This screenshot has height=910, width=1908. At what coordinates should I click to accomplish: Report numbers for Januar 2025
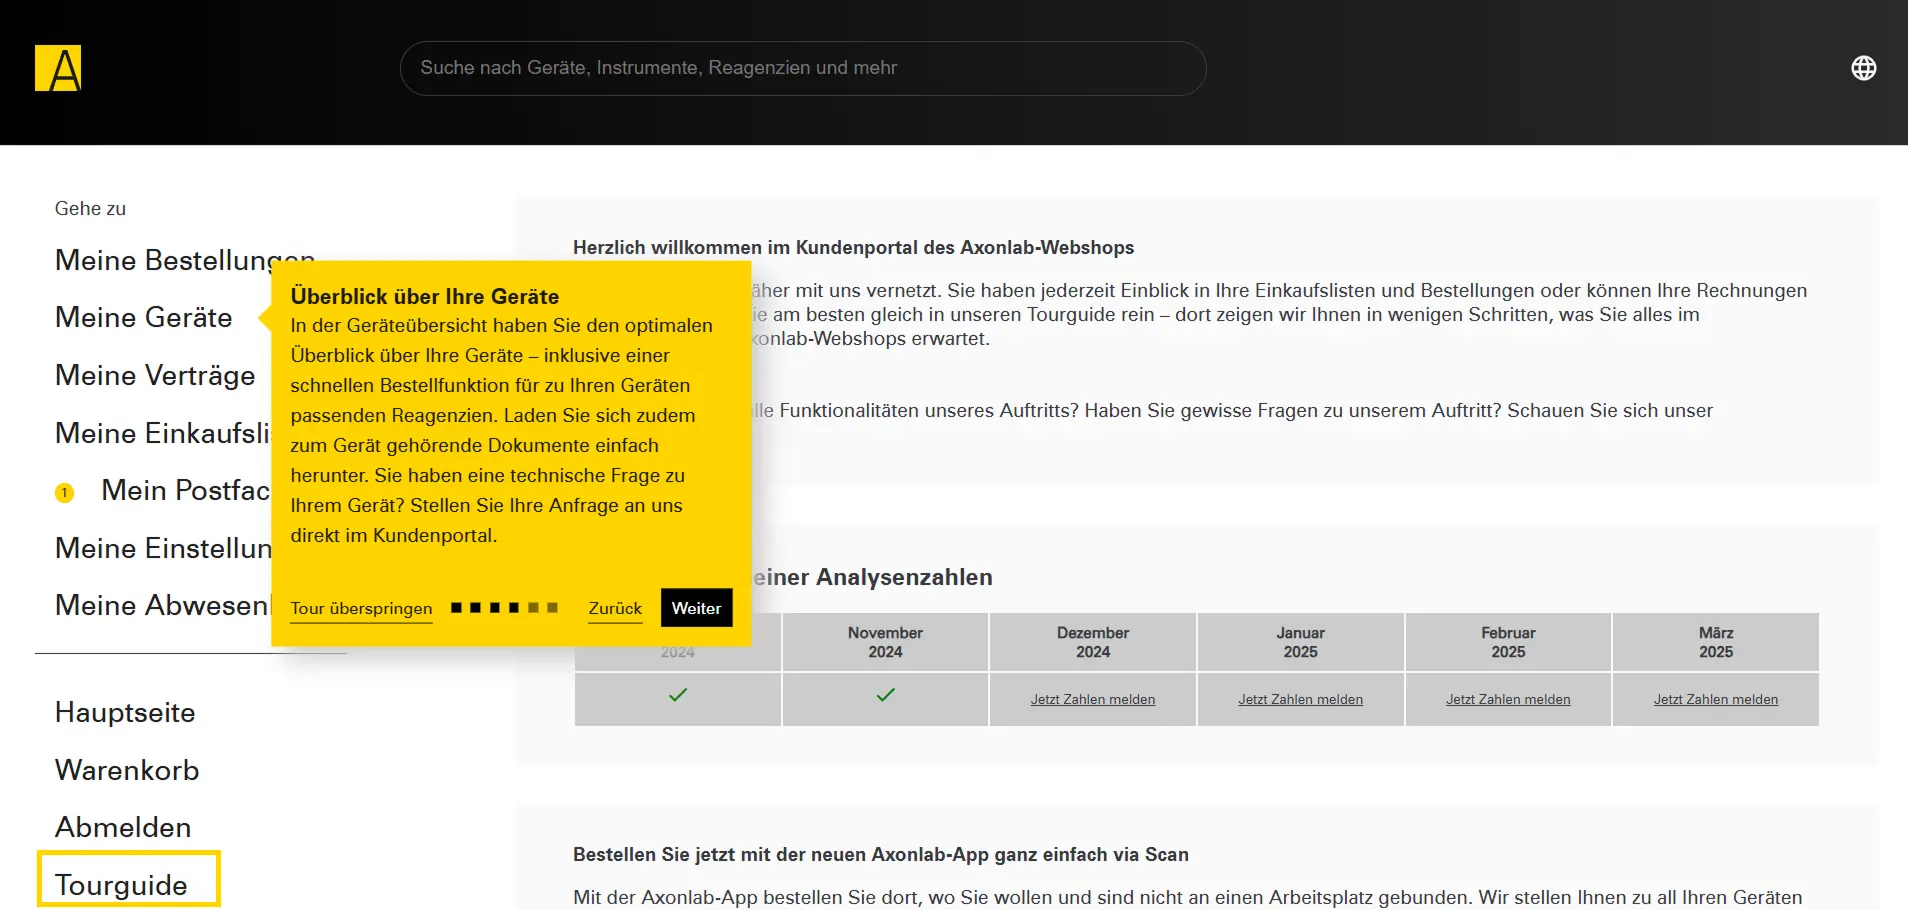(1300, 700)
